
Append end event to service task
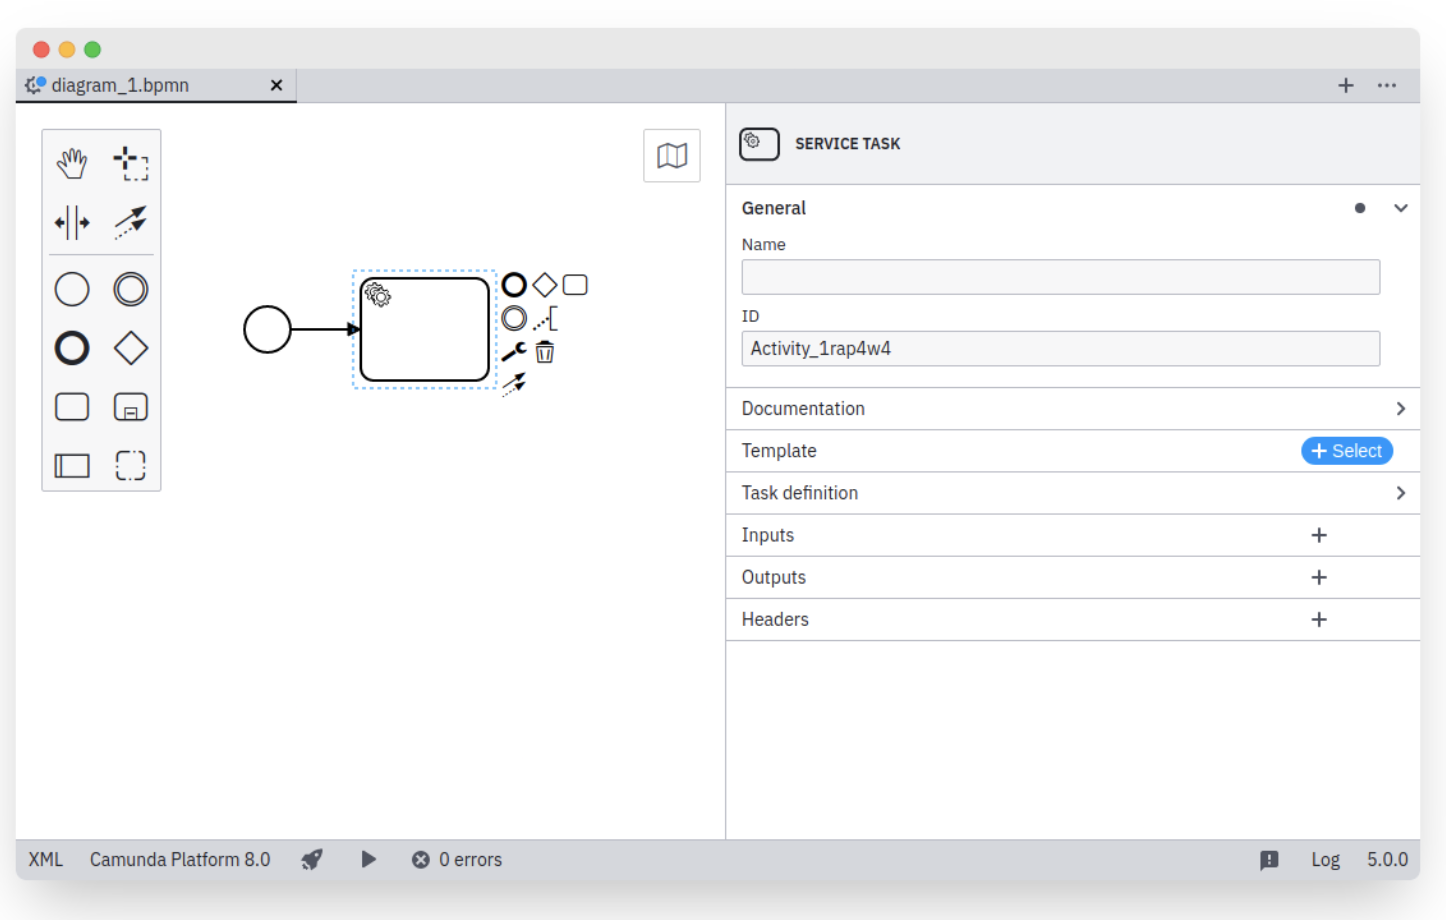pos(514,285)
